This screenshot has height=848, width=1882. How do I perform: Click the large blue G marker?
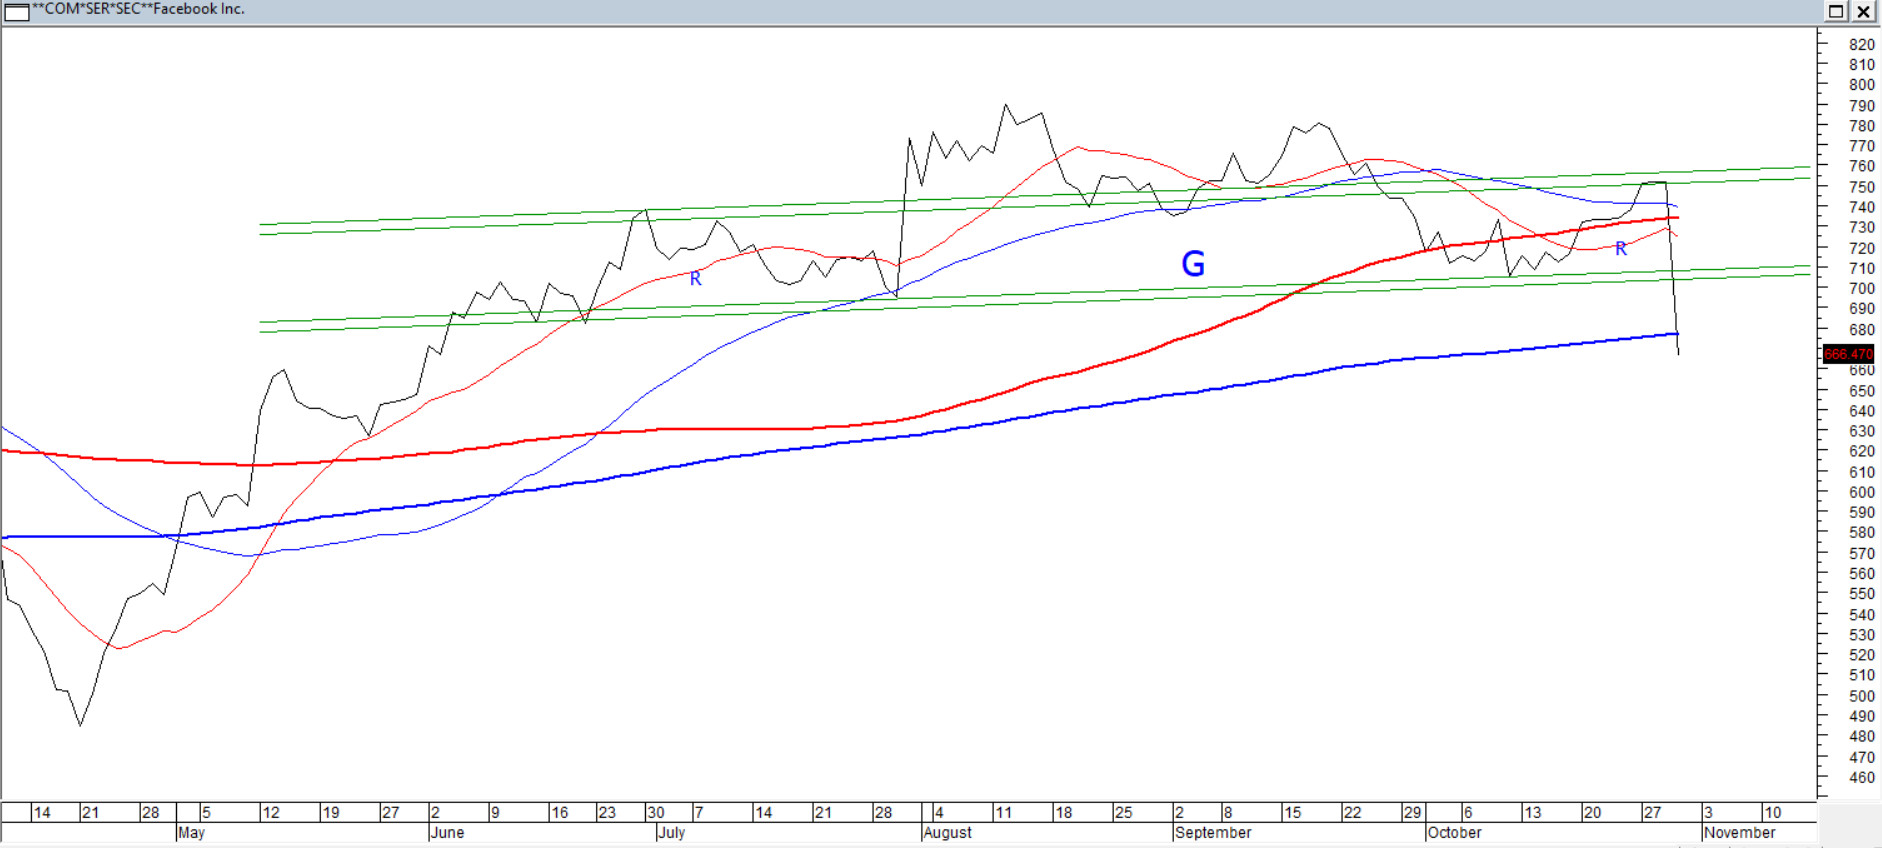point(1193,264)
